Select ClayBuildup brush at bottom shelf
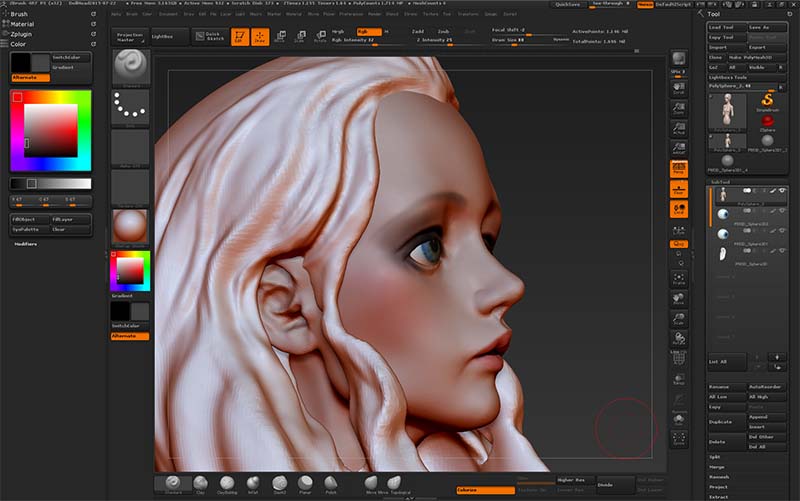This screenshot has width=800, height=501. pos(227,484)
